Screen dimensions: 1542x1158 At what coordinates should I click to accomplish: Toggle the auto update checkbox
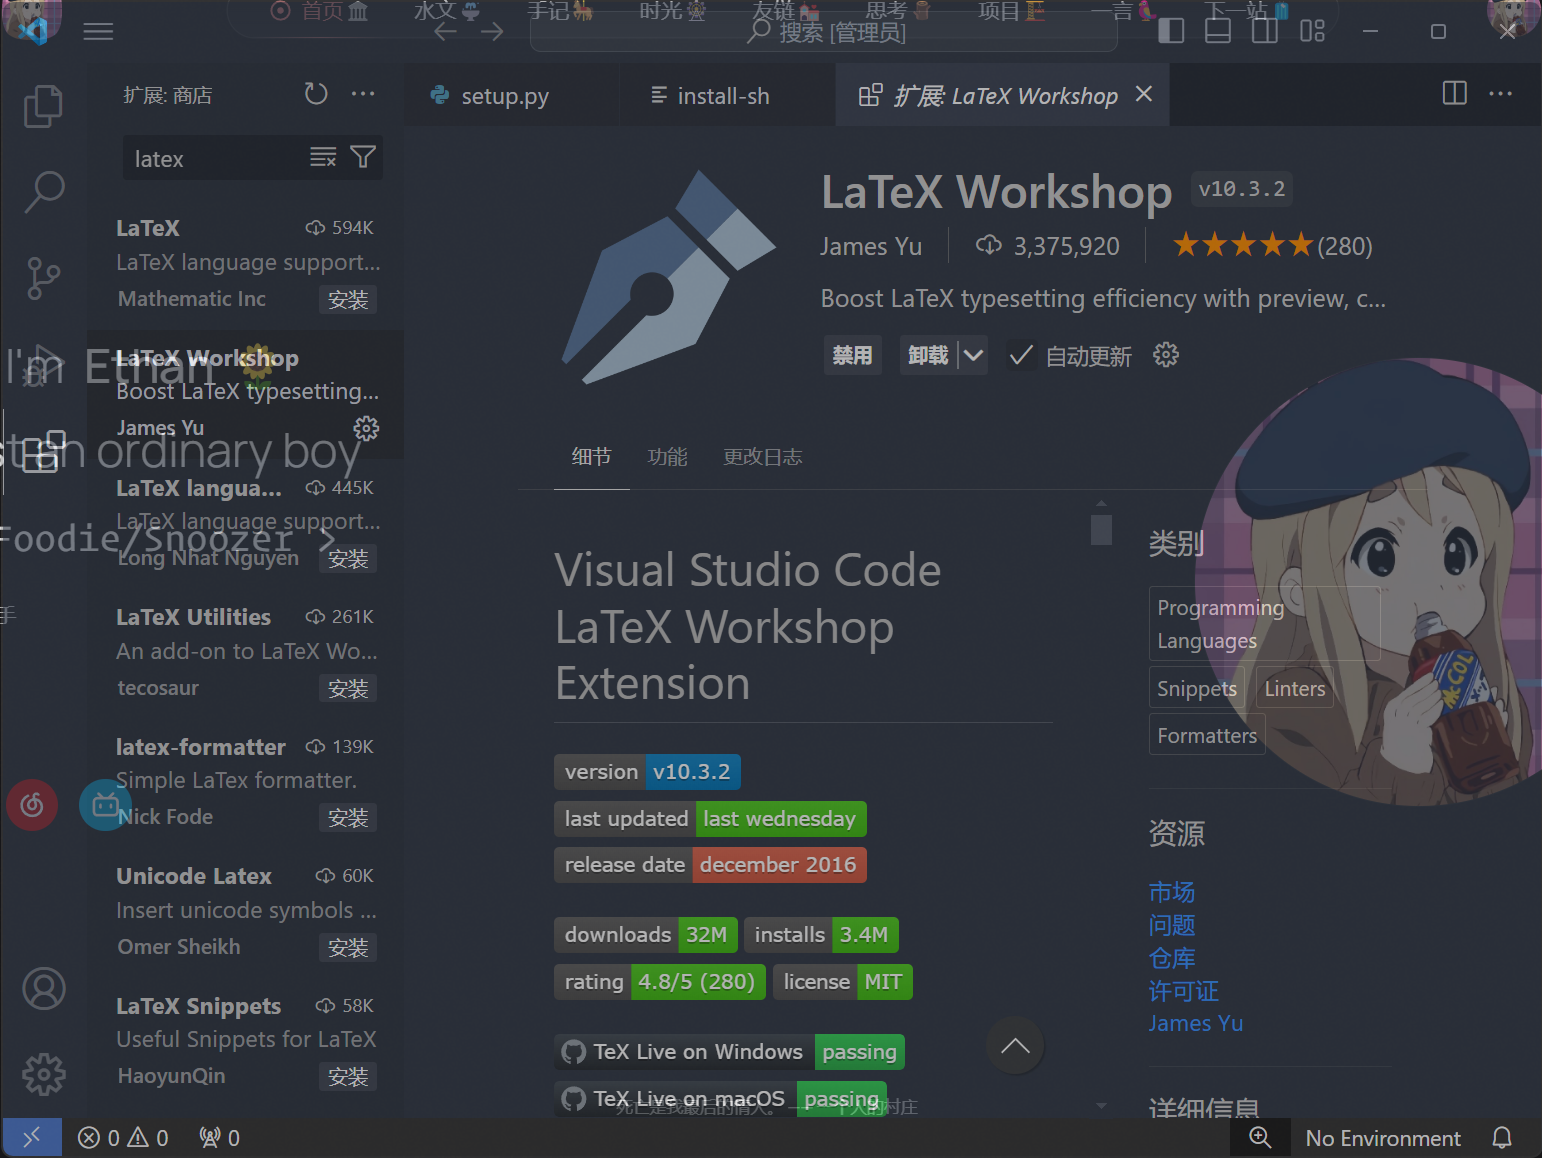coord(1021,356)
